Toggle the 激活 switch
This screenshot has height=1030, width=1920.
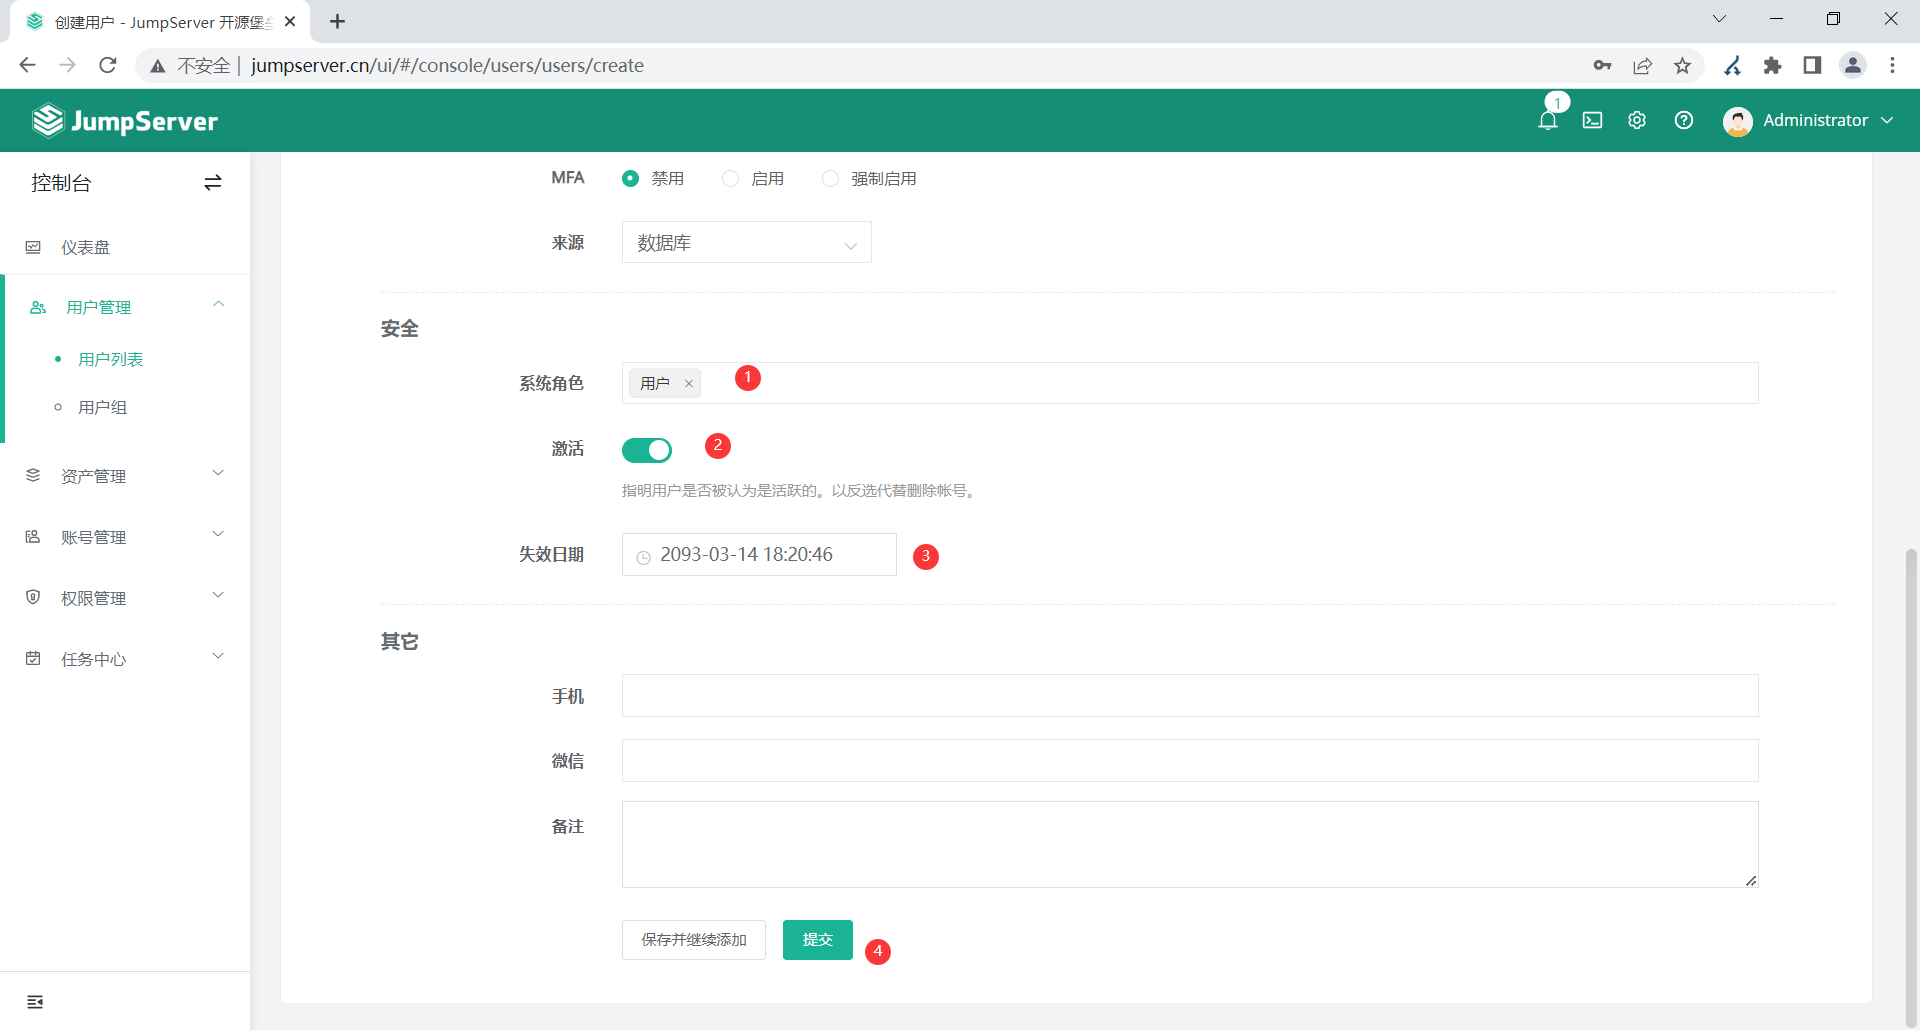[x=647, y=450]
